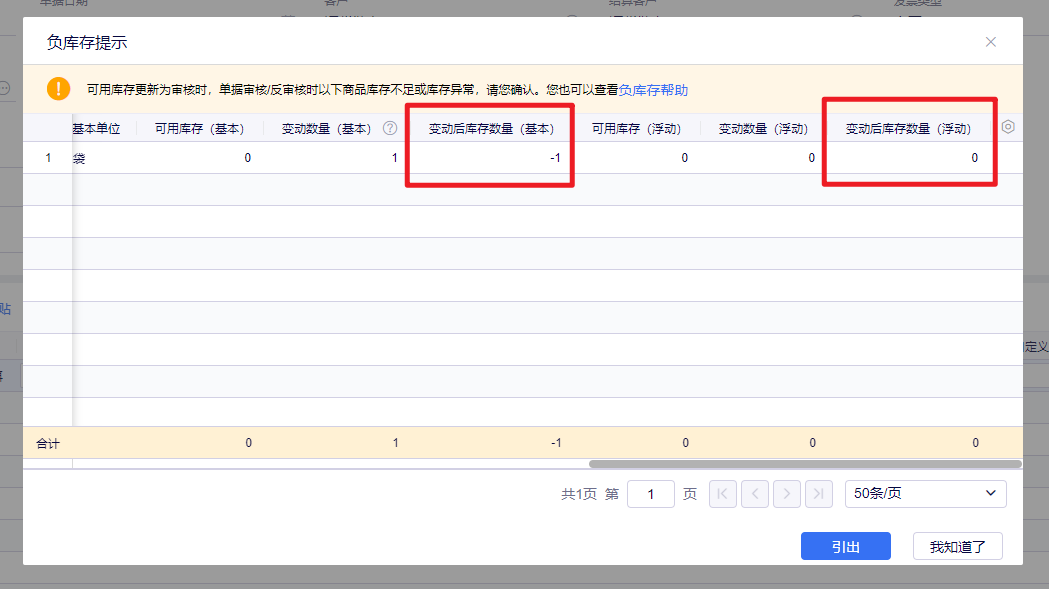Image resolution: width=1049 pixels, height=589 pixels.
Task: Select the 变动数量（浮动） column header
Action: tap(762, 128)
